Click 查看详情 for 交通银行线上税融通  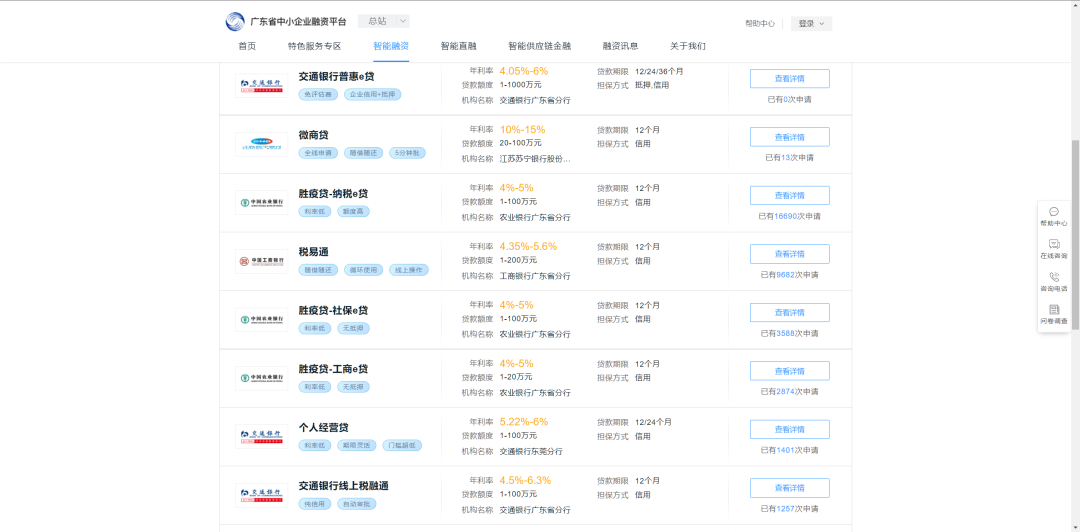(x=789, y=489)
